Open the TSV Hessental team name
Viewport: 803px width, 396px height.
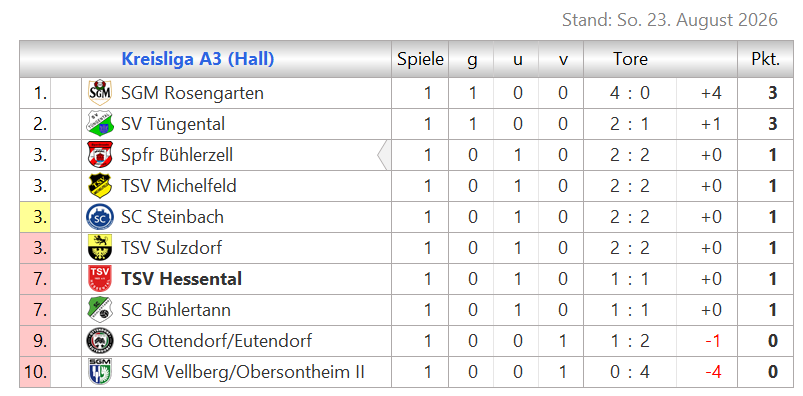(x=181, y=279)
